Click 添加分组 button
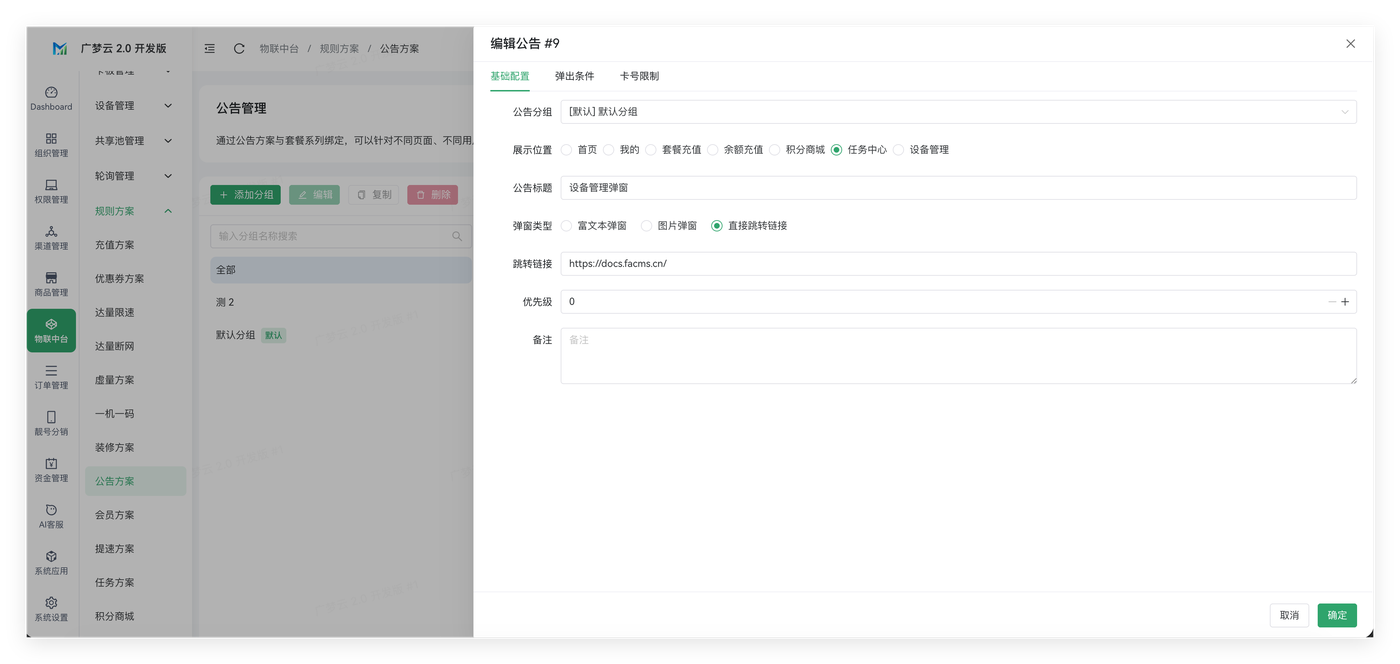 (245, 195)
